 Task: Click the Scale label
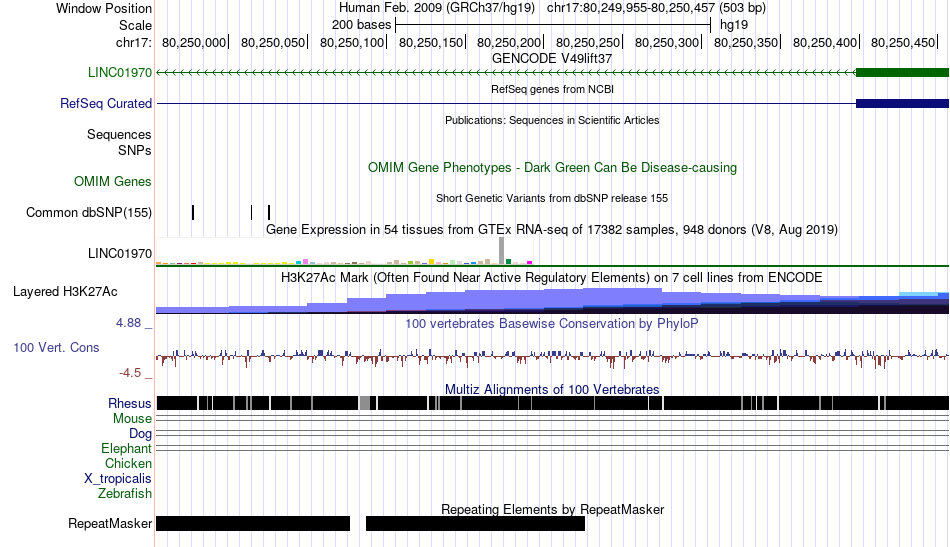point(136,25)
